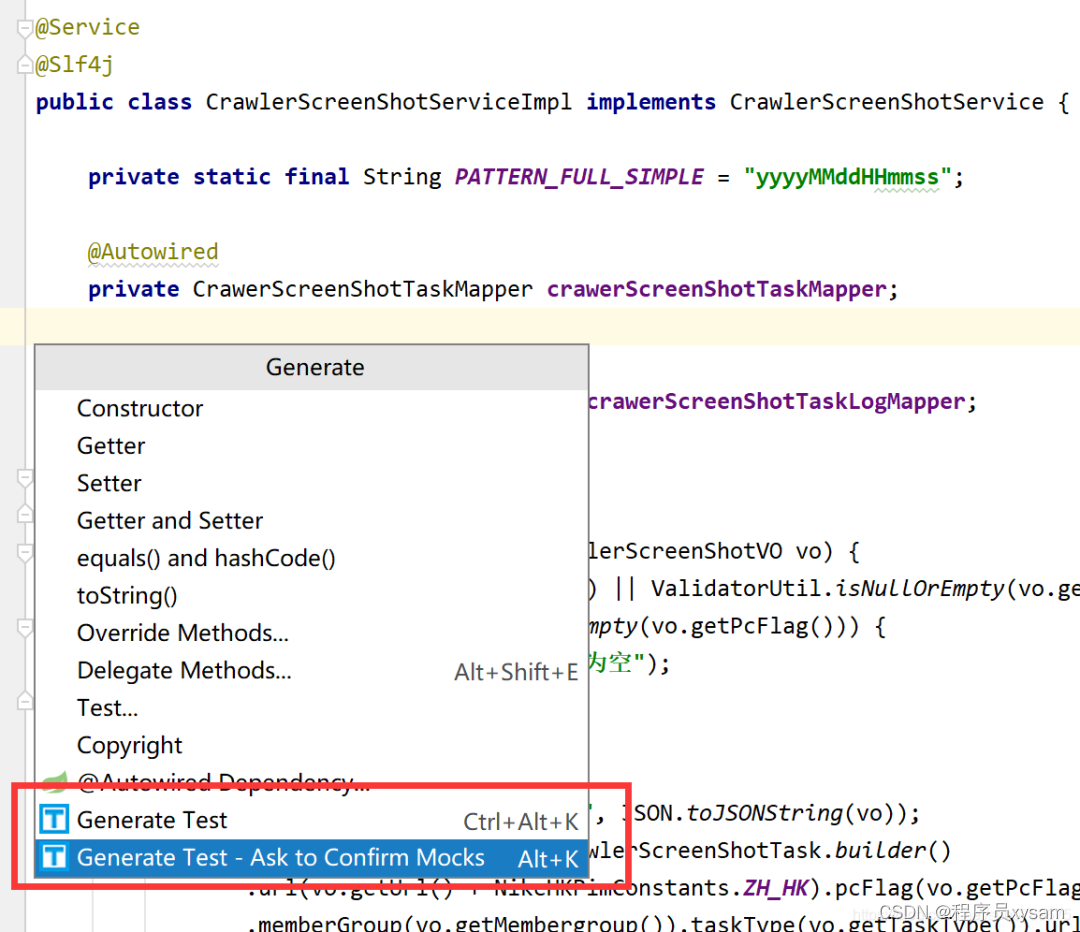Click @Autowired annotation above mapper field
The width and height of the screenshot is (1080, 932).
point(153,251)
